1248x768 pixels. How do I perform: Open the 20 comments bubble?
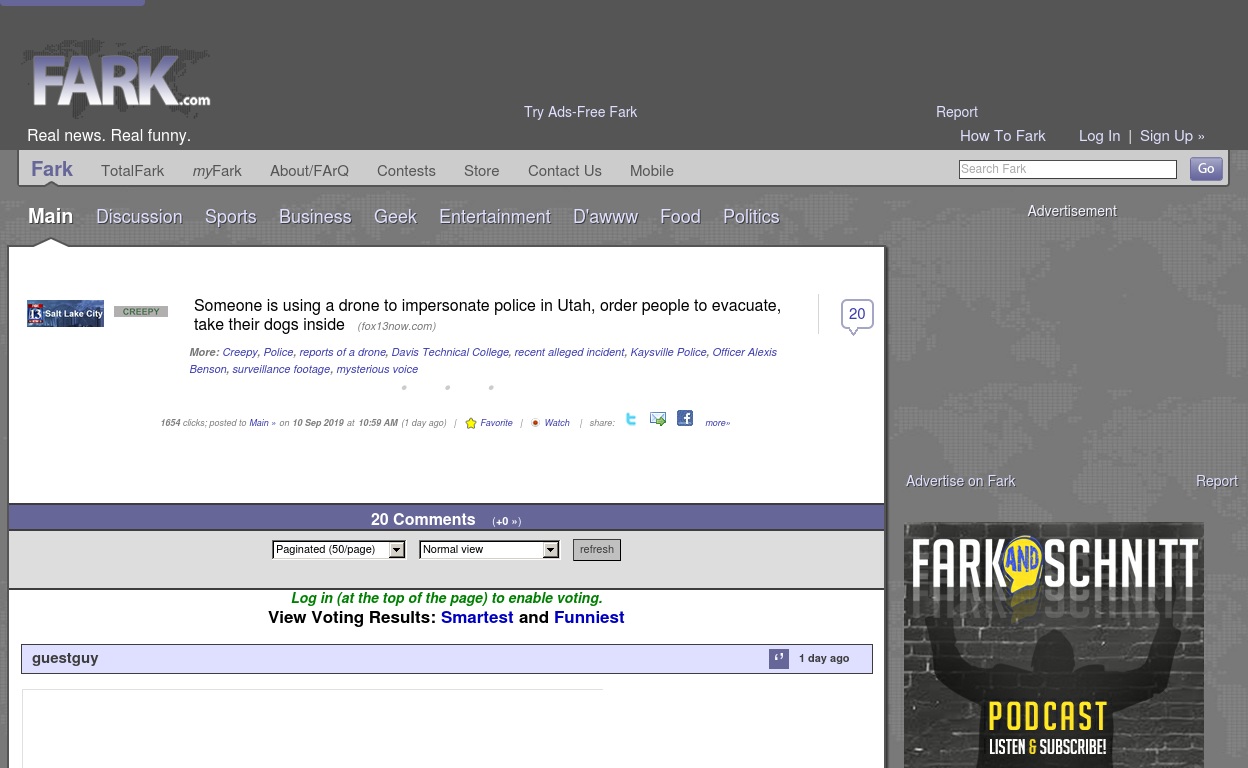pos(857,315)
